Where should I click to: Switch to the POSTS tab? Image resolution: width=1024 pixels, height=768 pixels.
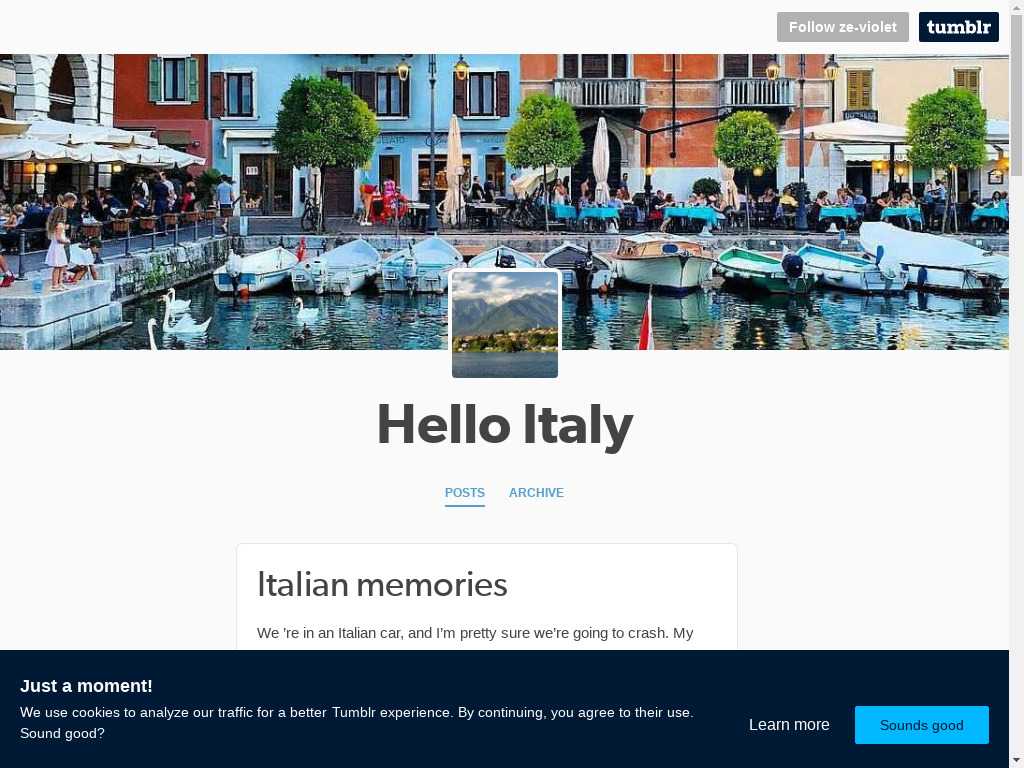tap(464, 492)
